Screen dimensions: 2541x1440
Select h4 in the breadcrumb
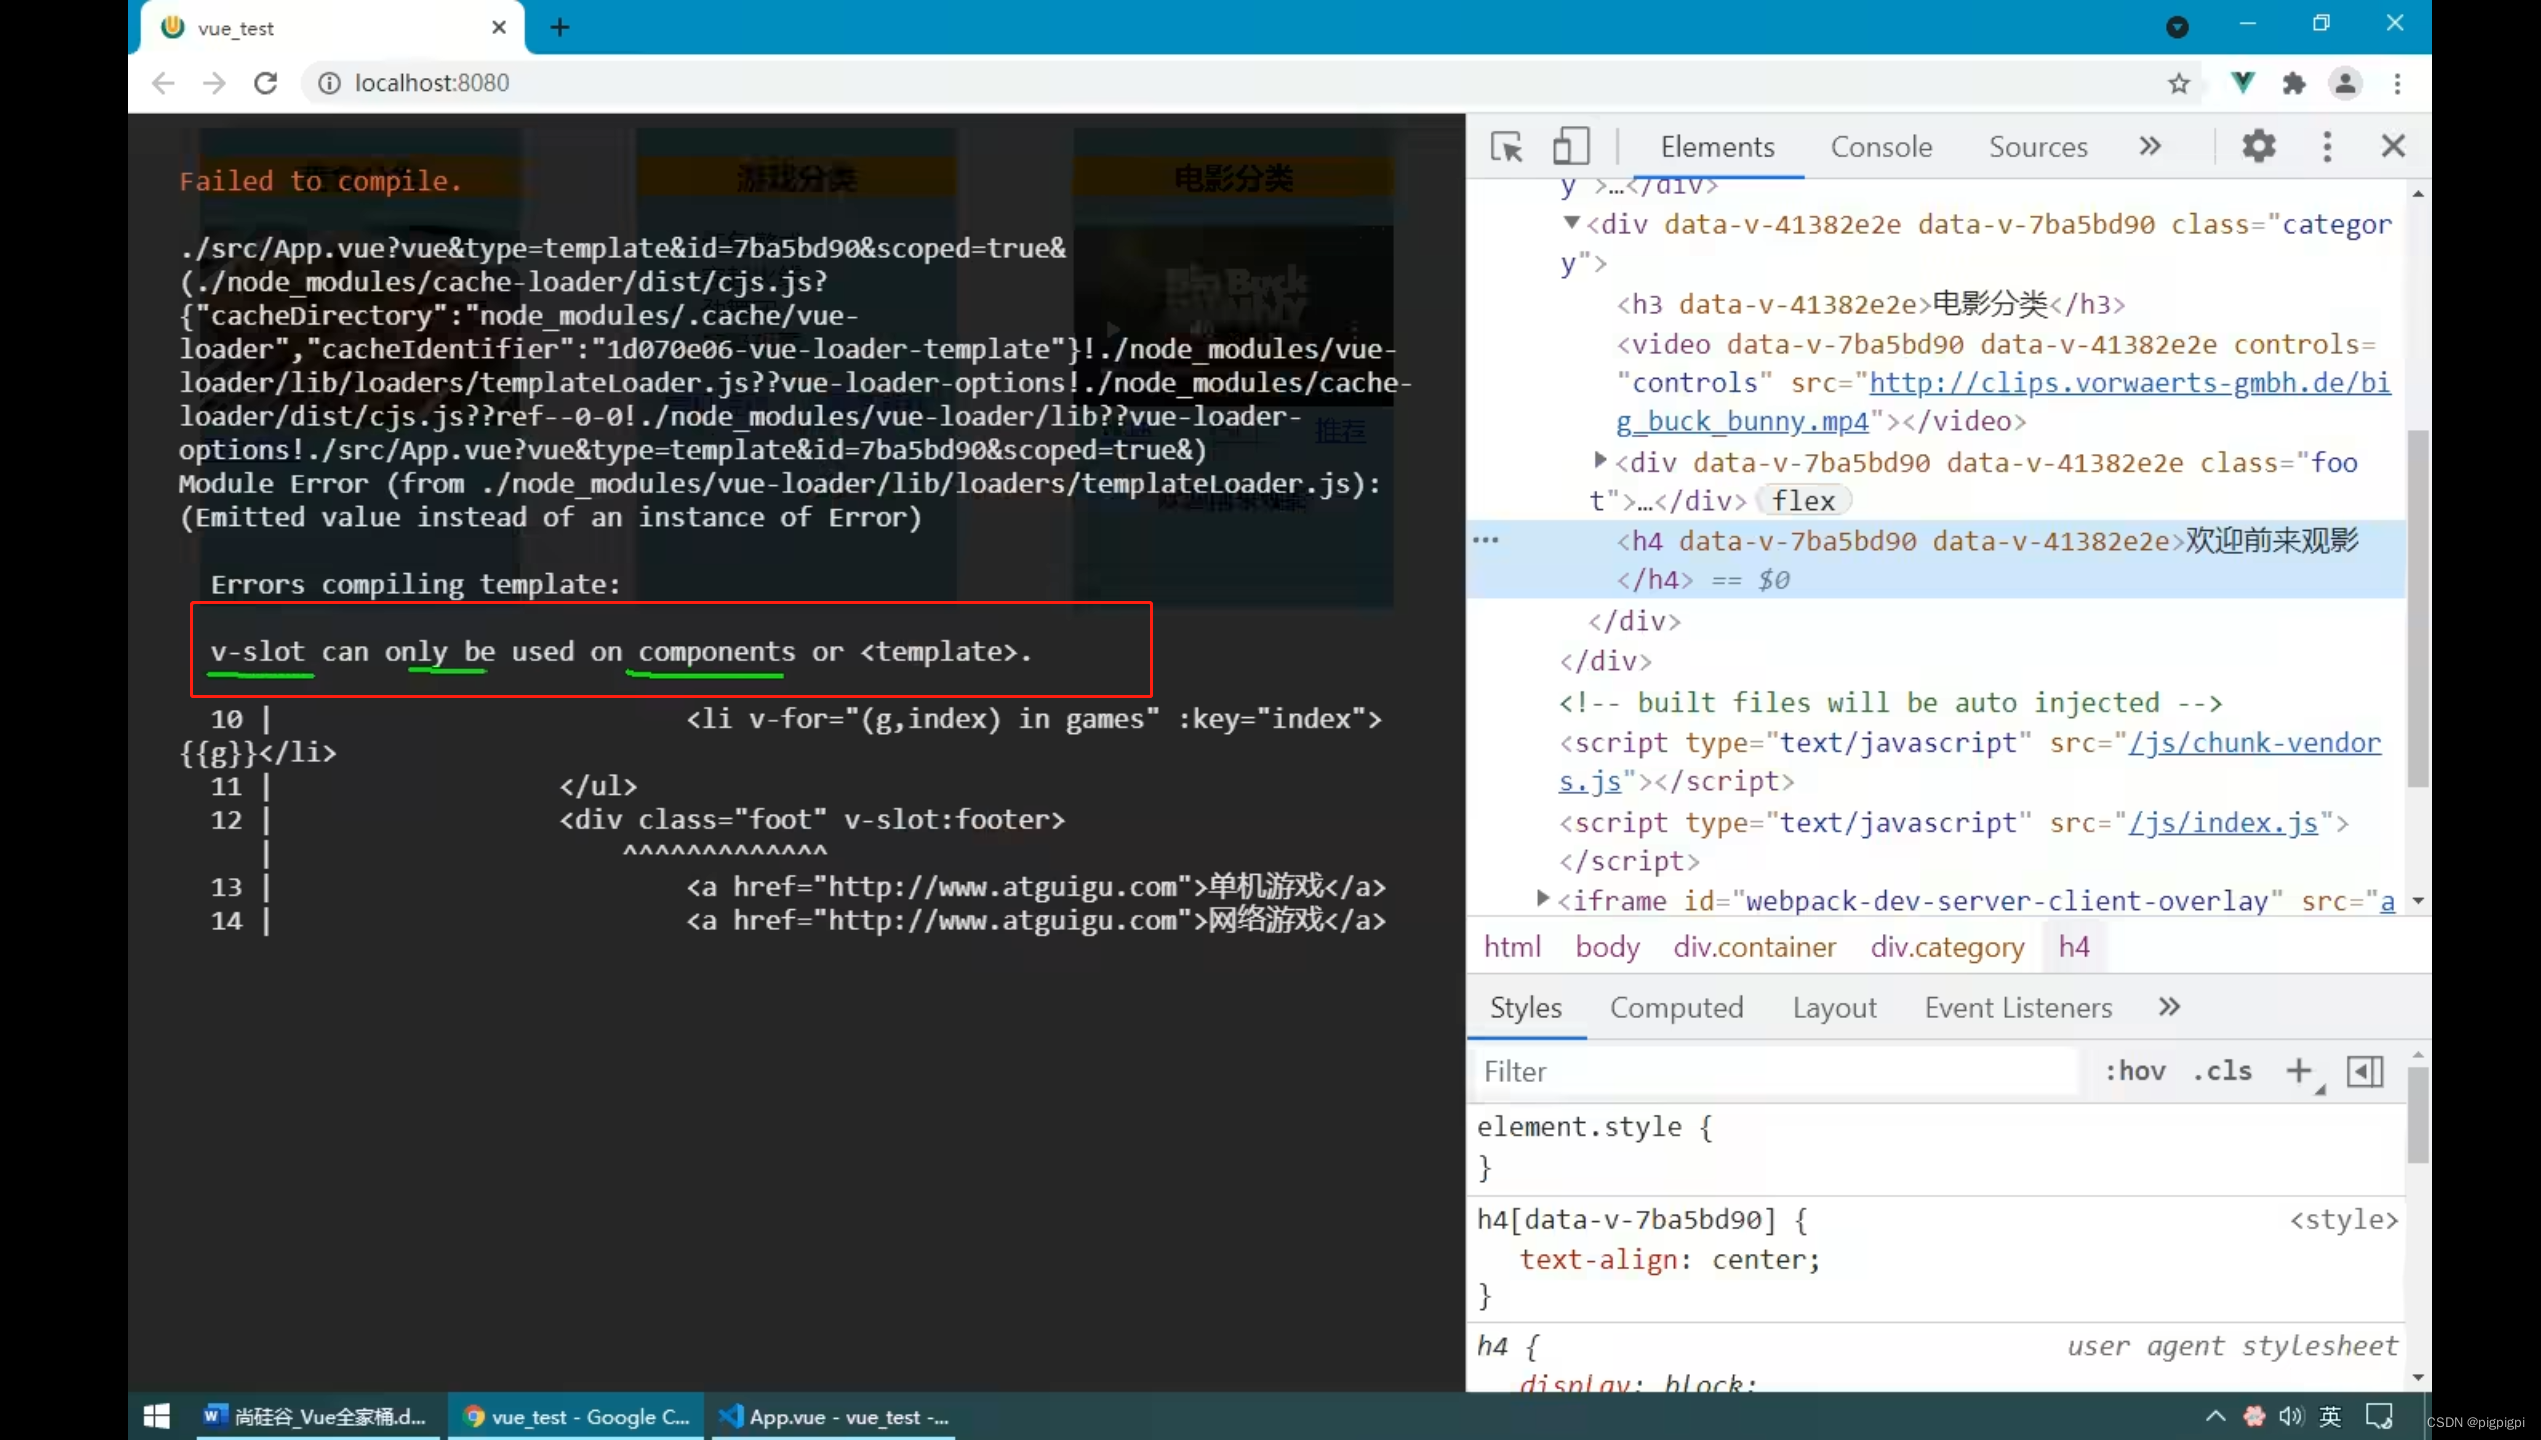pos(2074,948)
